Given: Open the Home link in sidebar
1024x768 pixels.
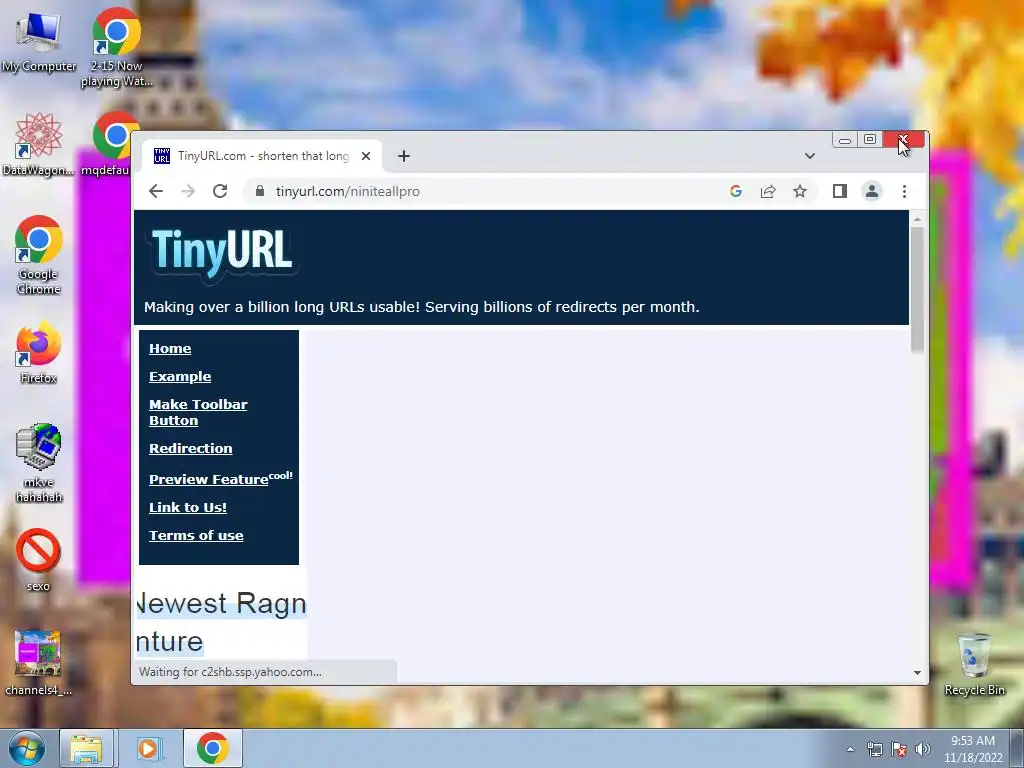Looking at the screenshot, I should tap(170, 349).
